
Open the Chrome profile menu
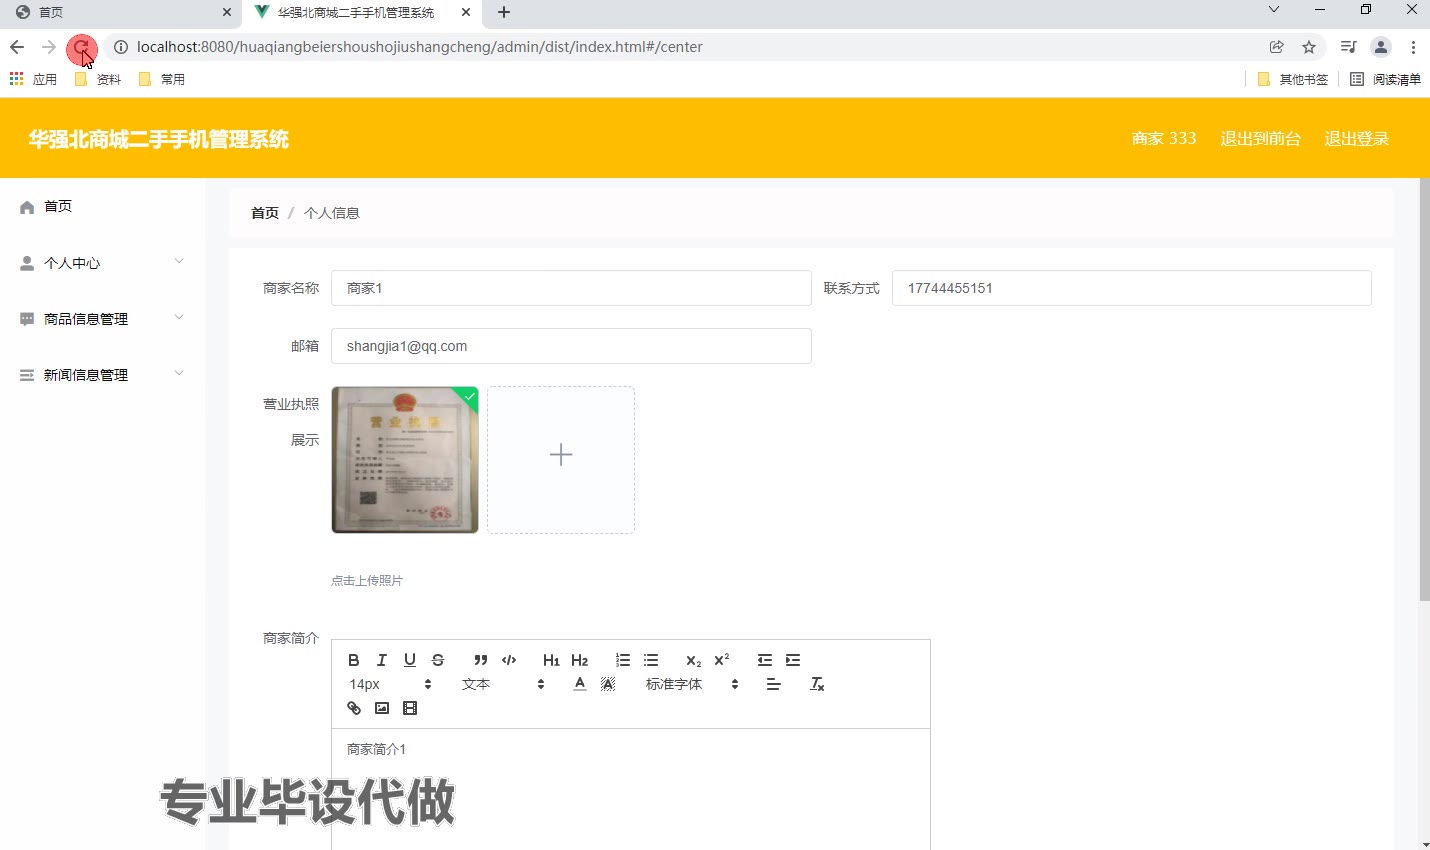(1381, 47)
